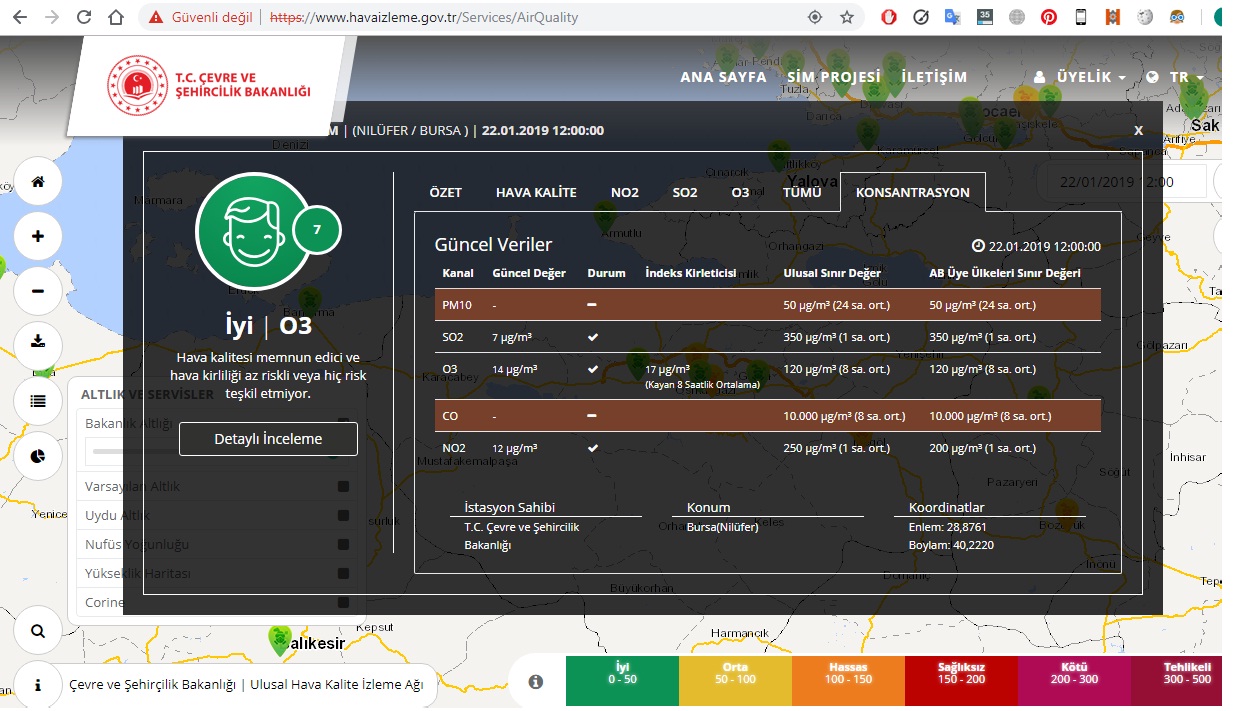Open the TÜMÜ tab
1249x711 pixels.
[802, 192]
